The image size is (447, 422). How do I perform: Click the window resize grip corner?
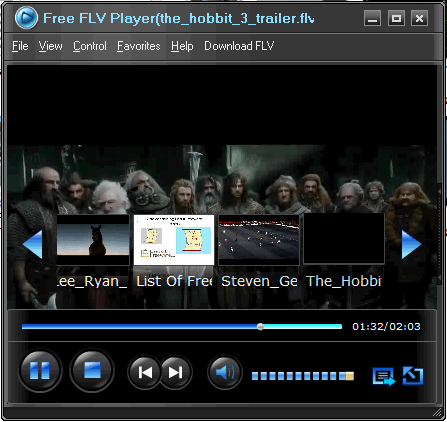coord(437,413)
